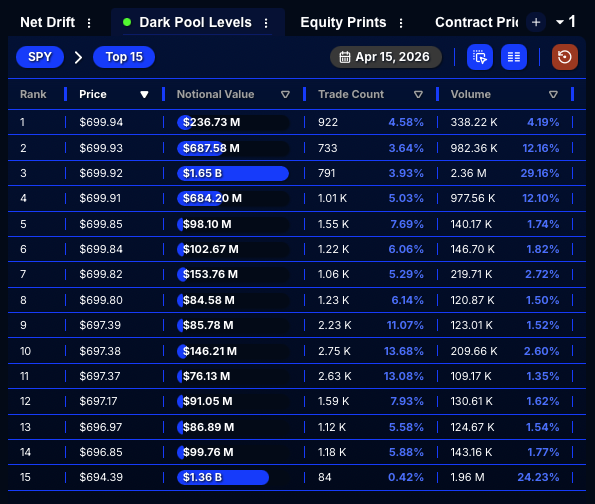Select price cell $699.84
595x504 pixels.
[x=101, y=249]
